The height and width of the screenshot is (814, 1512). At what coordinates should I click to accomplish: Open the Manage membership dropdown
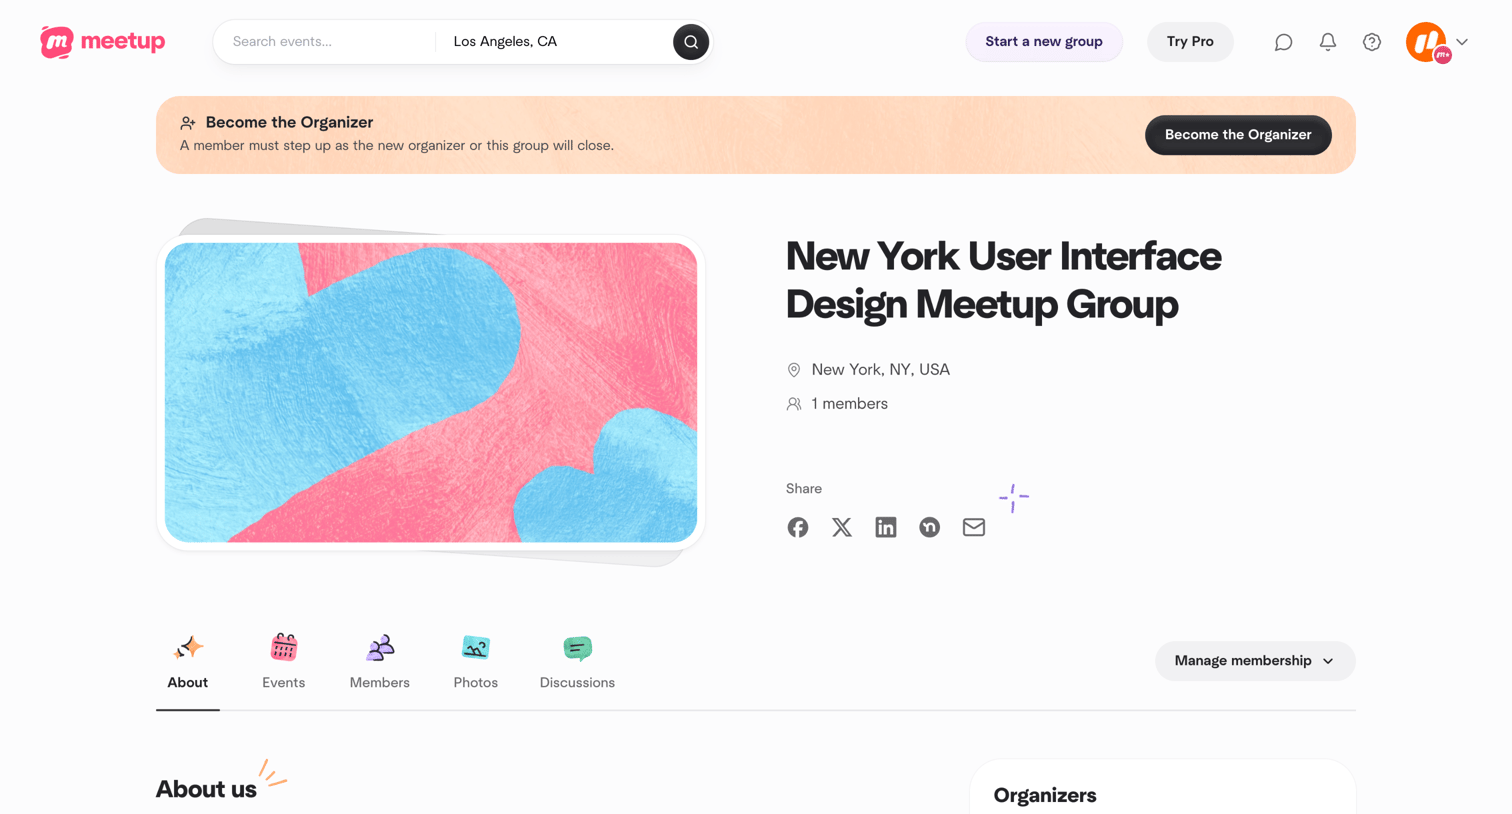pos(1255,661)
